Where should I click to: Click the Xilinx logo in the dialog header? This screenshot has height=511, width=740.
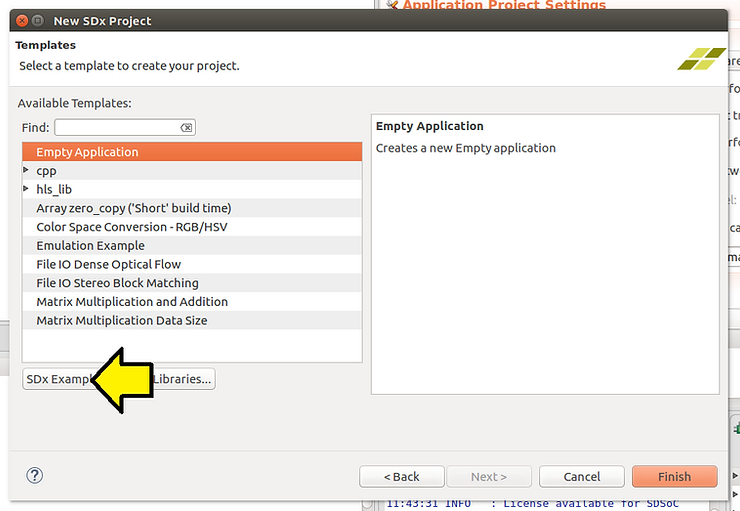[x=701, y=59]
